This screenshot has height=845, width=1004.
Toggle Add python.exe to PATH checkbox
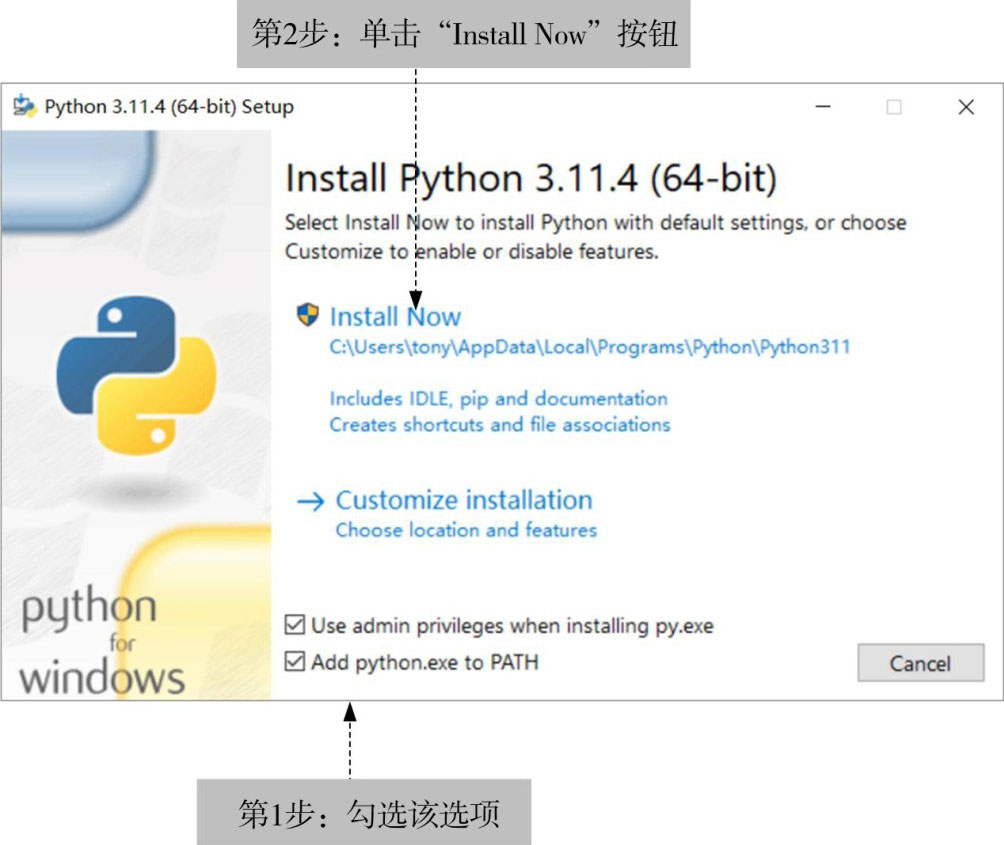tap(295, 661)
